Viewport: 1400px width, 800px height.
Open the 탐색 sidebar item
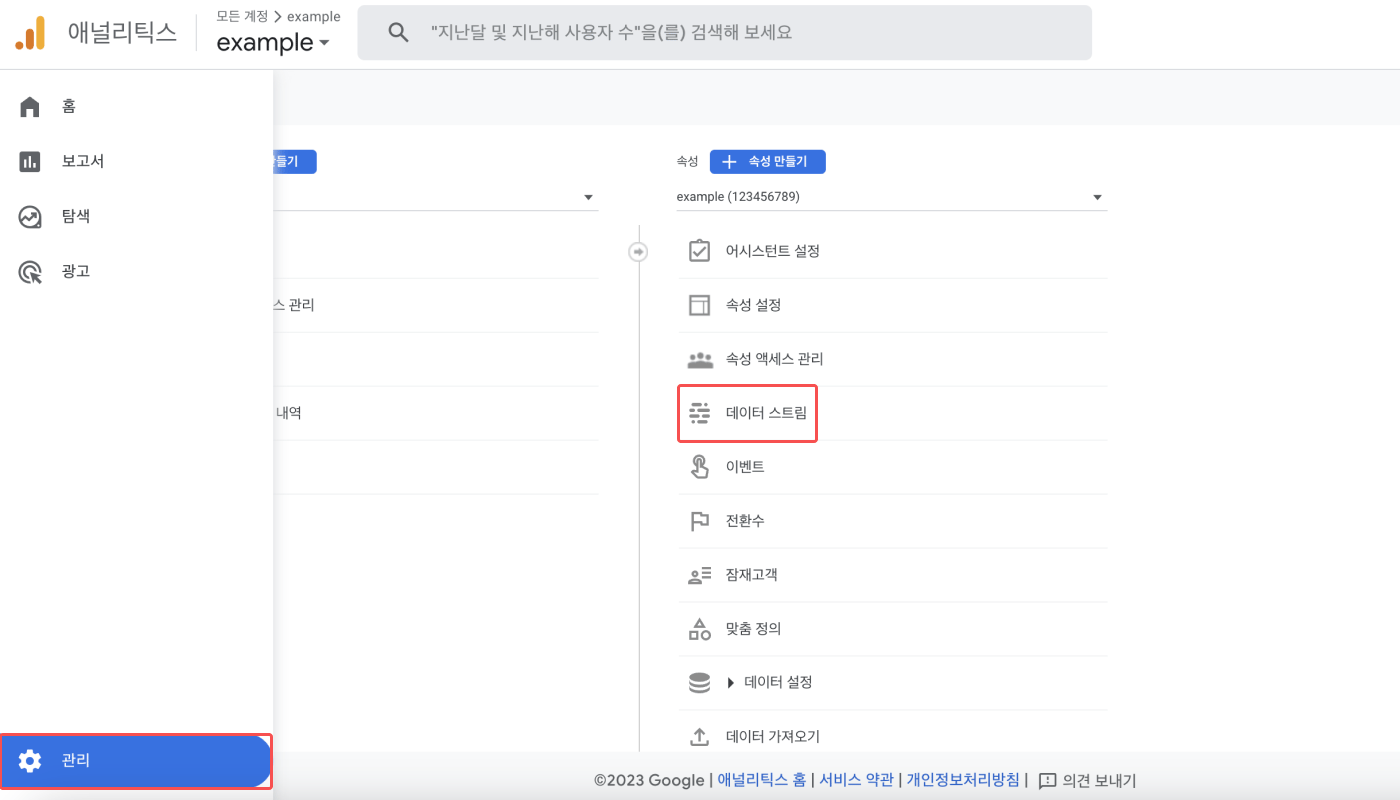click(x=136, y=216)
